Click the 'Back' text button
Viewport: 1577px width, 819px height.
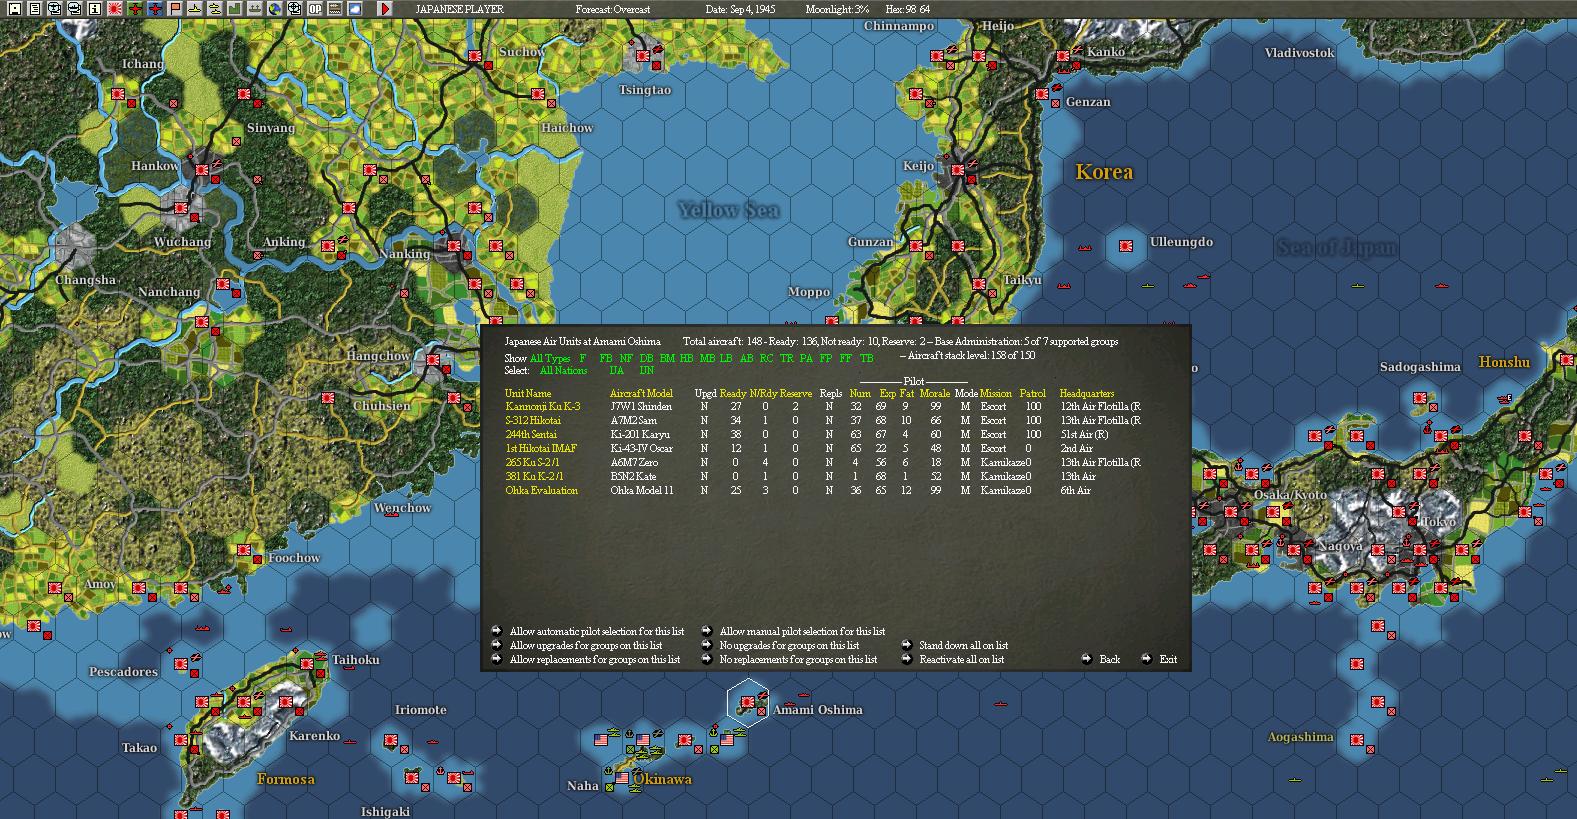pyautogui.click(x=1110, y=659)
